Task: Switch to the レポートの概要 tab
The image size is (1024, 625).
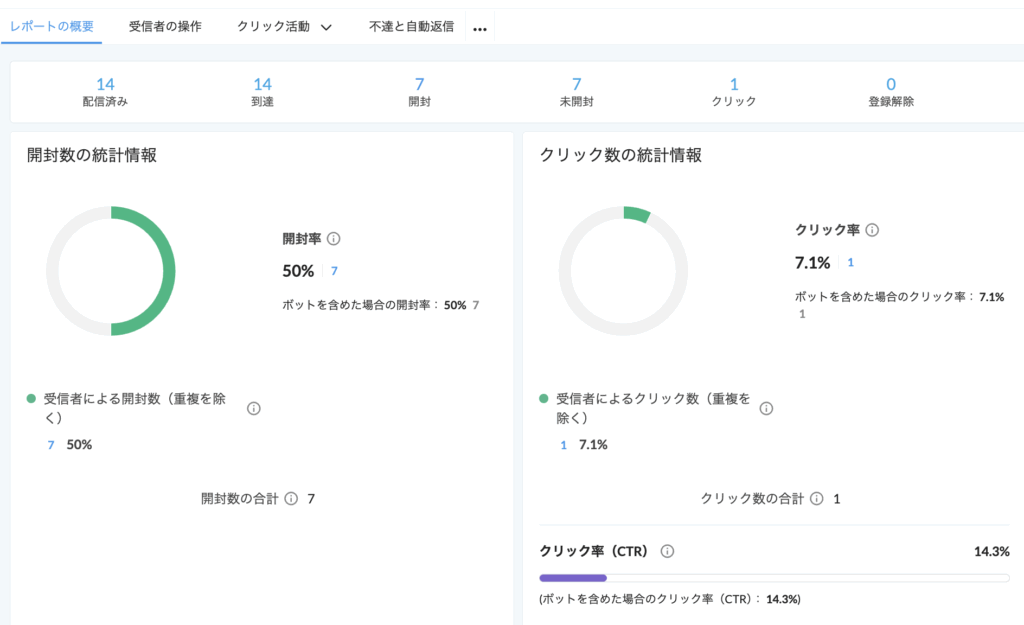Action: (52, 26)
